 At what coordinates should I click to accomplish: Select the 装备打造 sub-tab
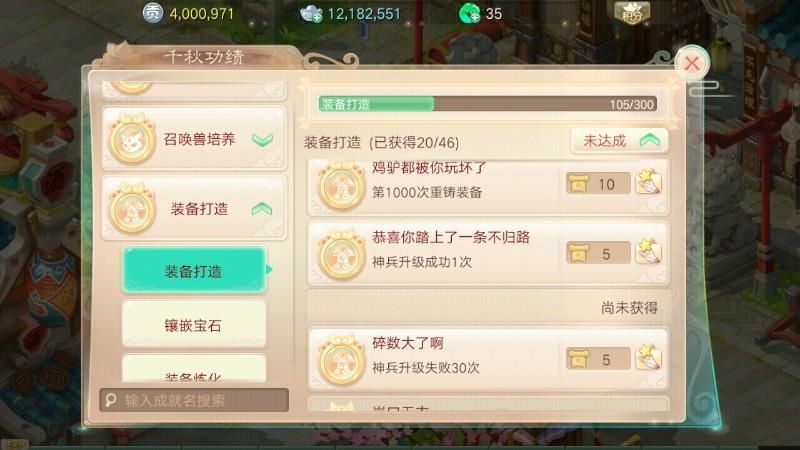194,270
